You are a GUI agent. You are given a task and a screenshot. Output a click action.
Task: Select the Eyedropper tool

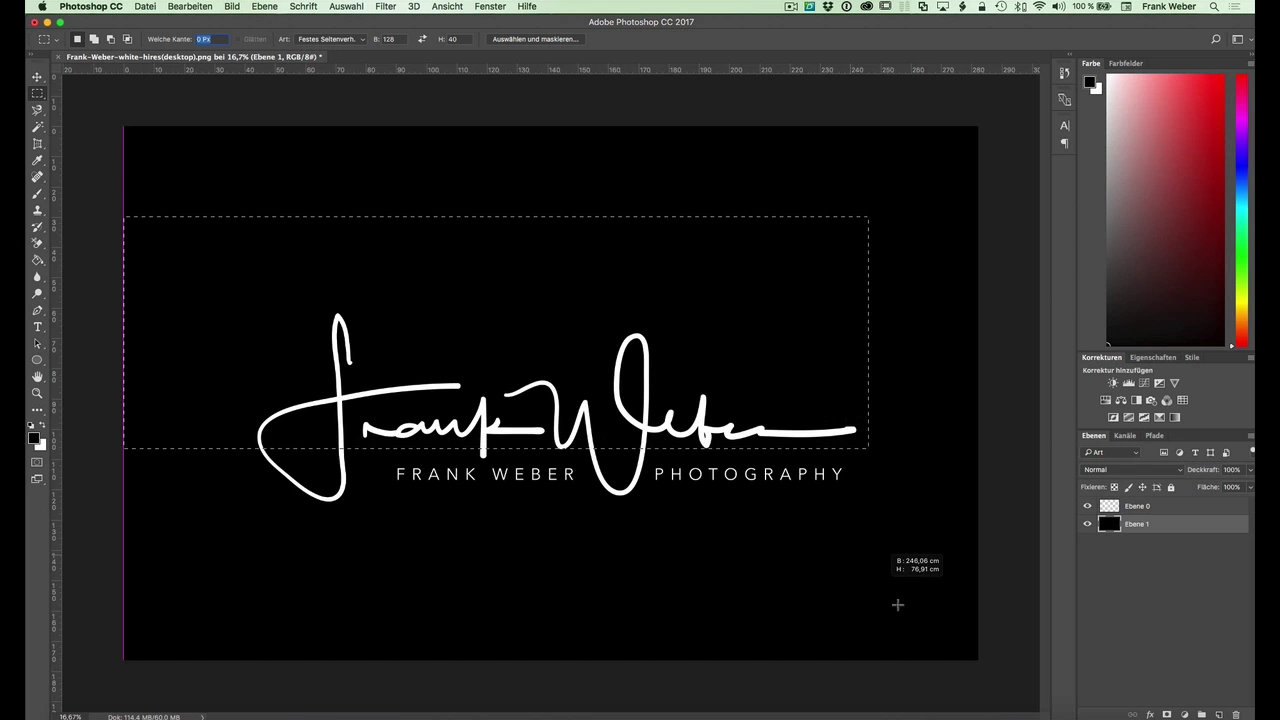coord(37,160)
